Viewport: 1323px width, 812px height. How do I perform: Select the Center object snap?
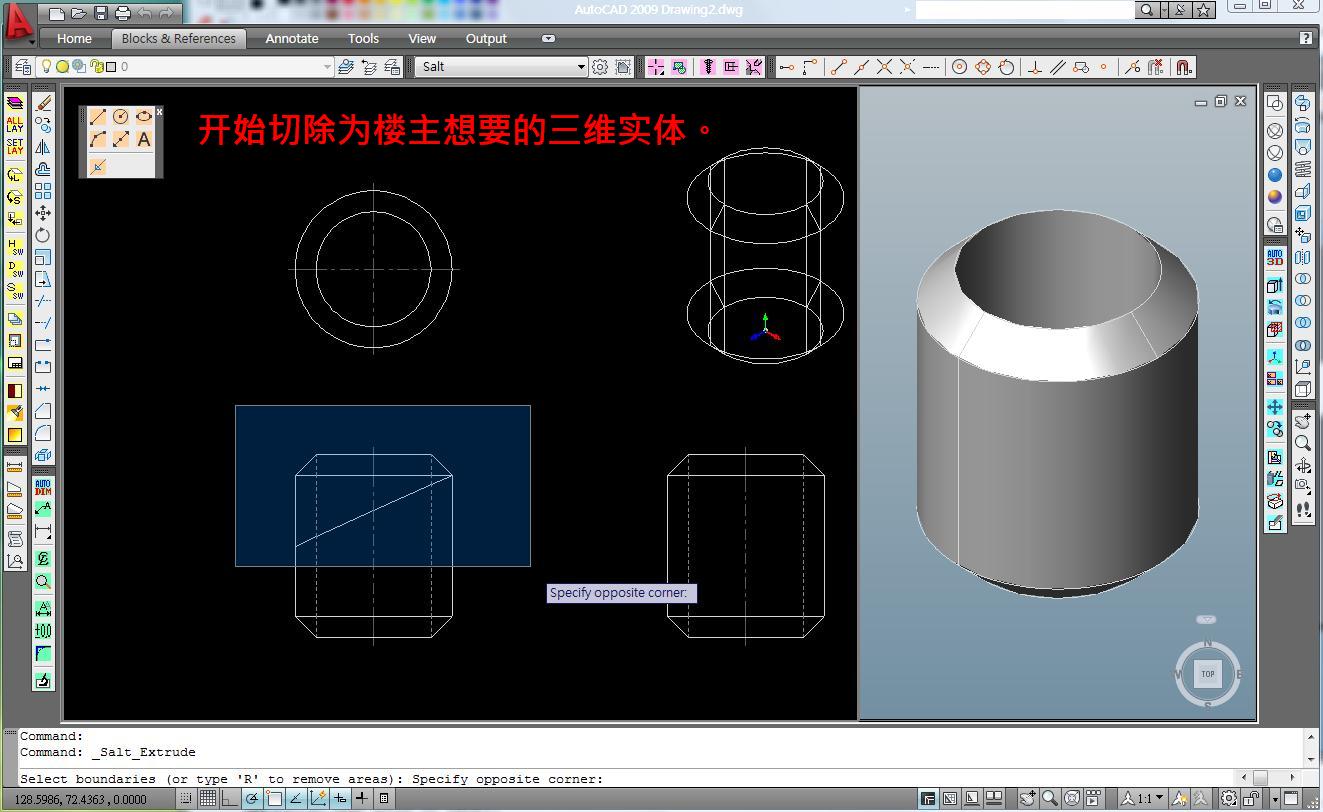click(x=960, y=67)
